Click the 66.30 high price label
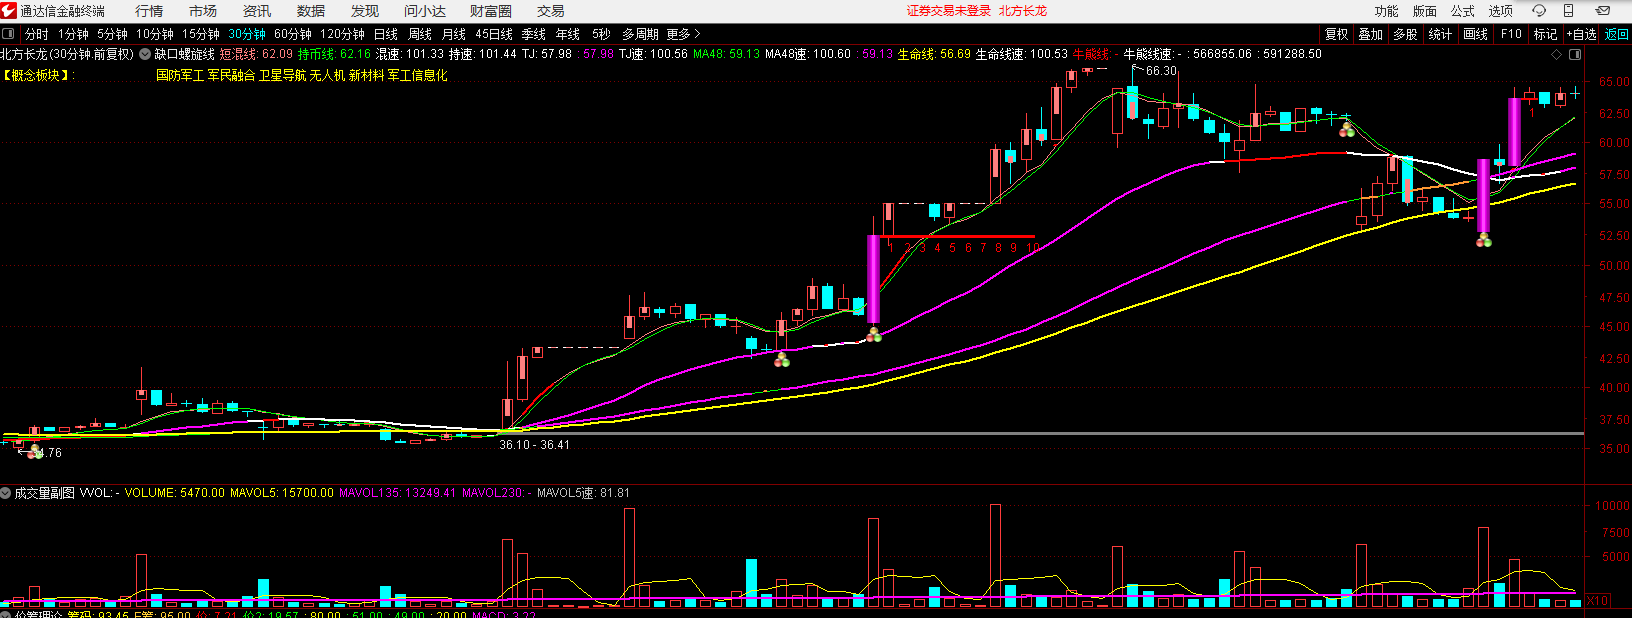This screenshot has width=1632, height=618. (1161, 71)
